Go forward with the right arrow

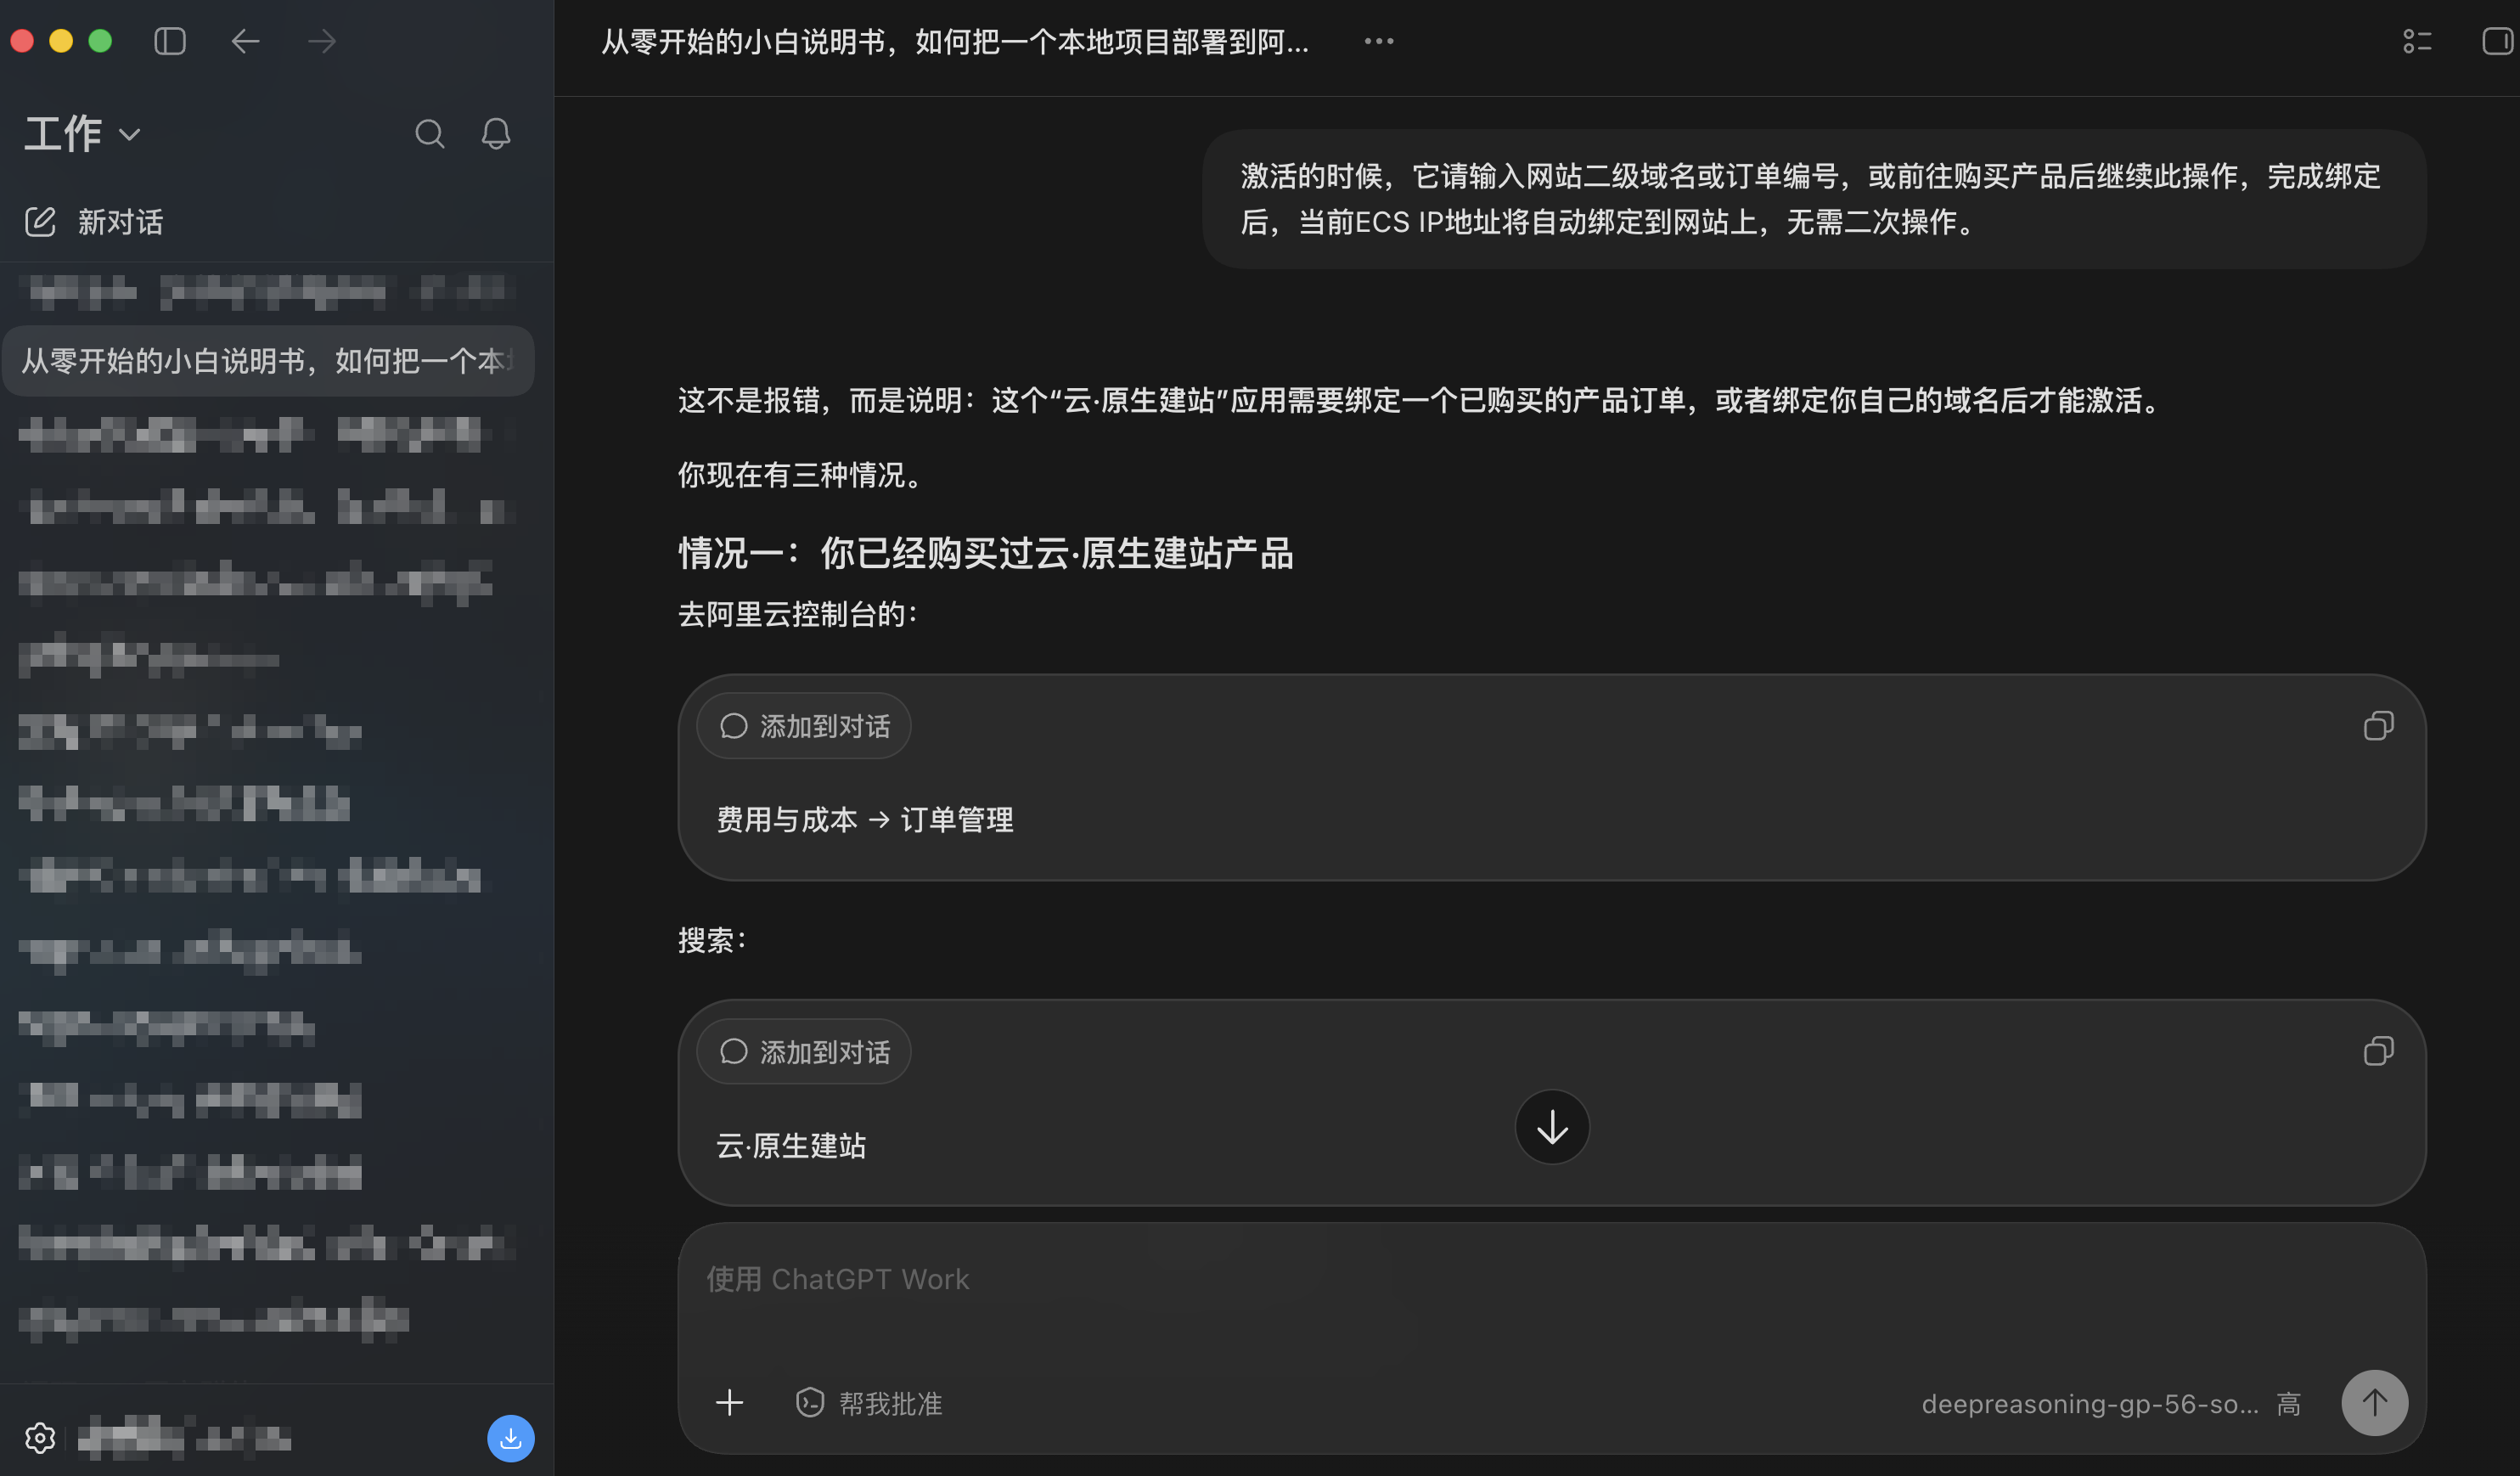(322, 41)
